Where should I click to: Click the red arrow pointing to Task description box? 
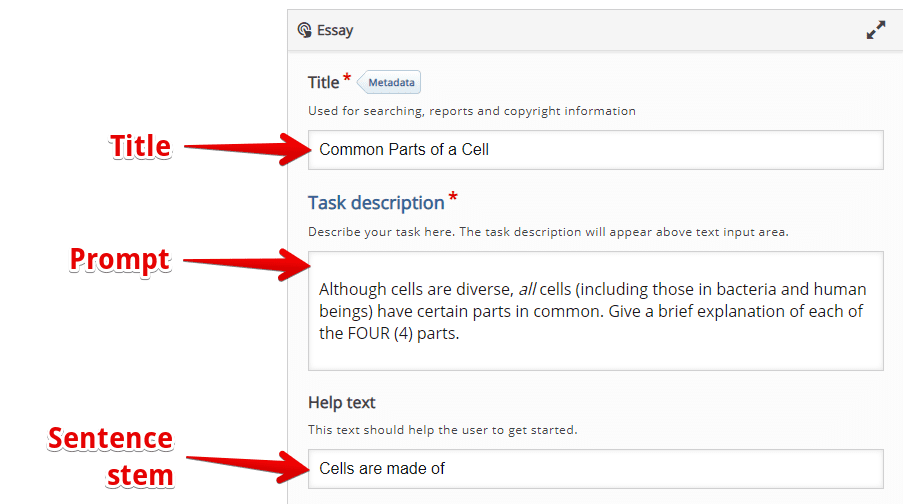(x=248, y=264)
